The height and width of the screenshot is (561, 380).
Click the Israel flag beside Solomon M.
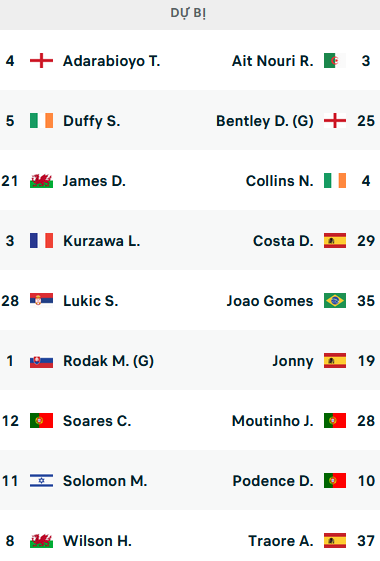(x=41, y=480)
